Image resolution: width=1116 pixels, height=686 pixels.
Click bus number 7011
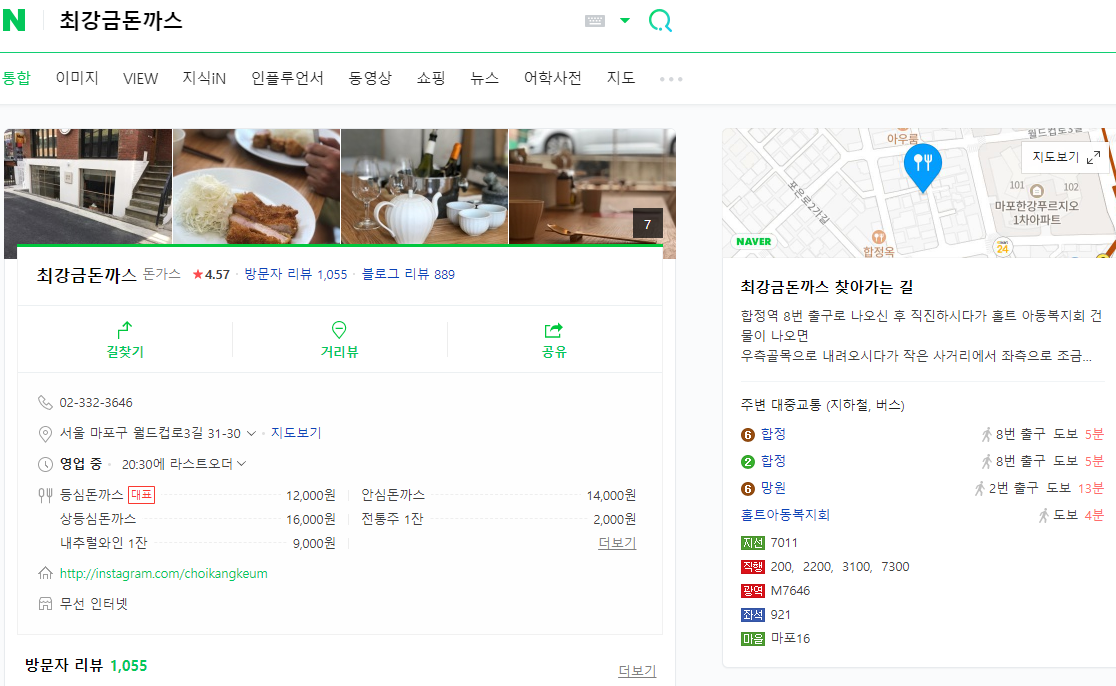coord(784,543)
